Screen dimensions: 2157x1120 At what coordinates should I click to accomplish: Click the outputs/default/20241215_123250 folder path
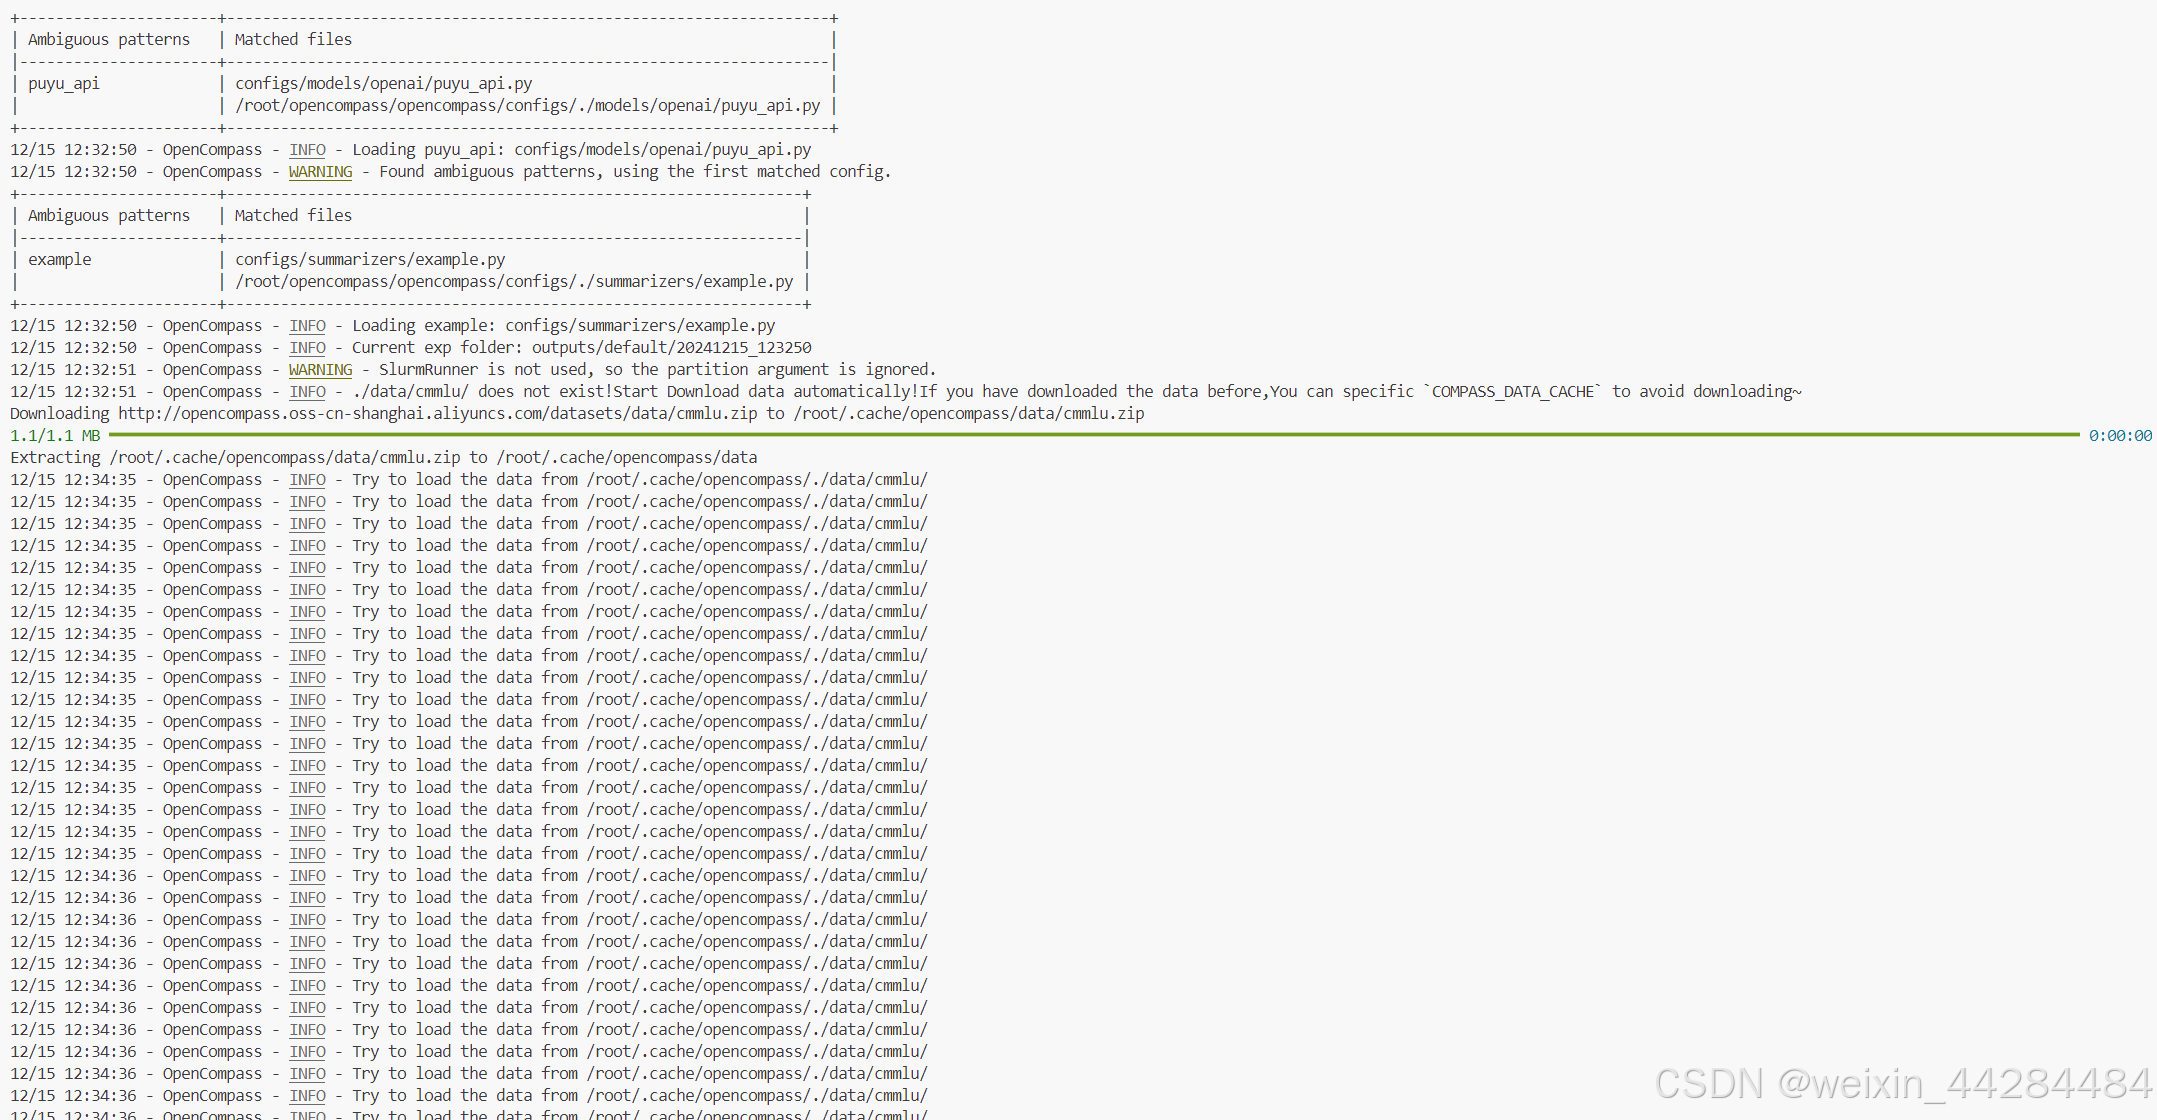671,348
